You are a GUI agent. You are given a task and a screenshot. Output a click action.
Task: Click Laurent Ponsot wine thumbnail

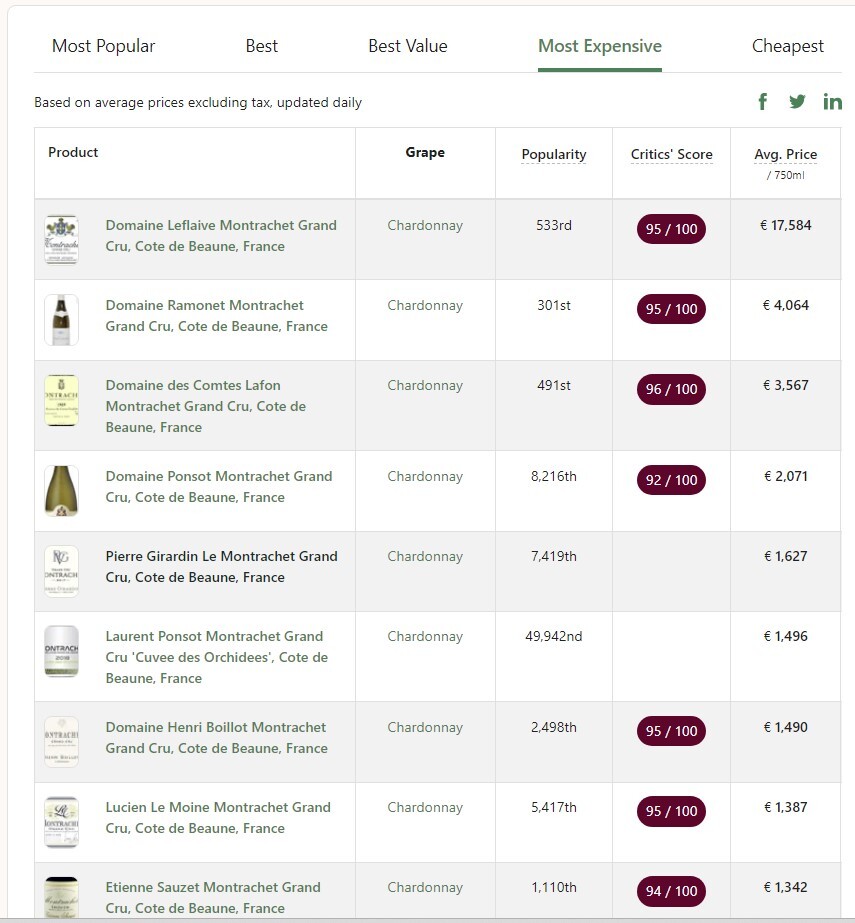point(61,651)
